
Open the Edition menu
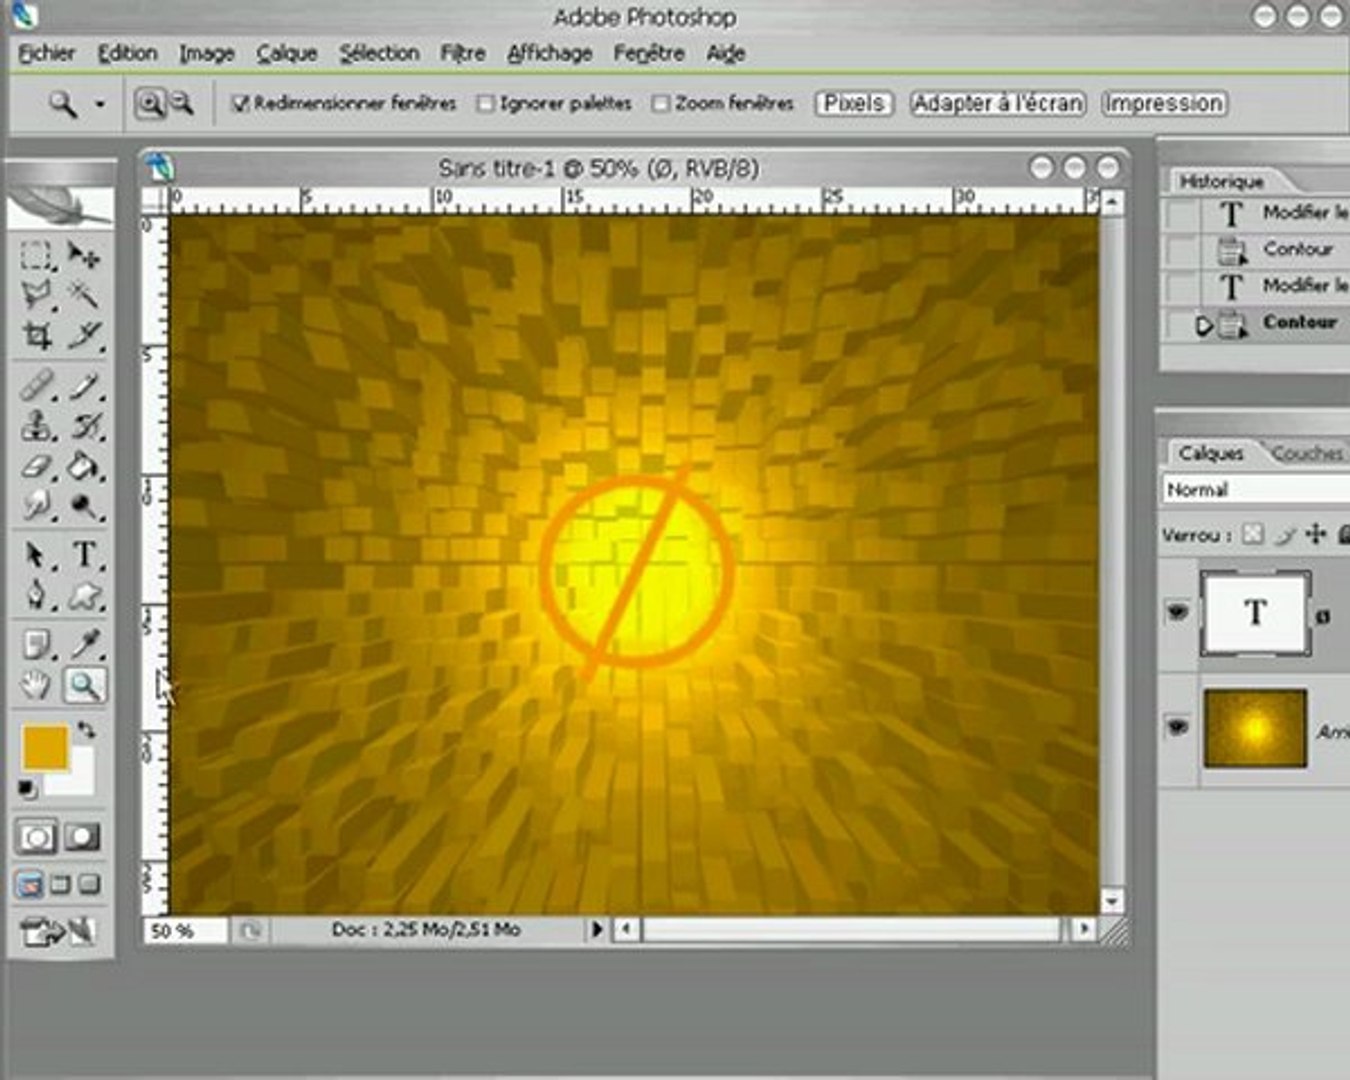(127, 53)
